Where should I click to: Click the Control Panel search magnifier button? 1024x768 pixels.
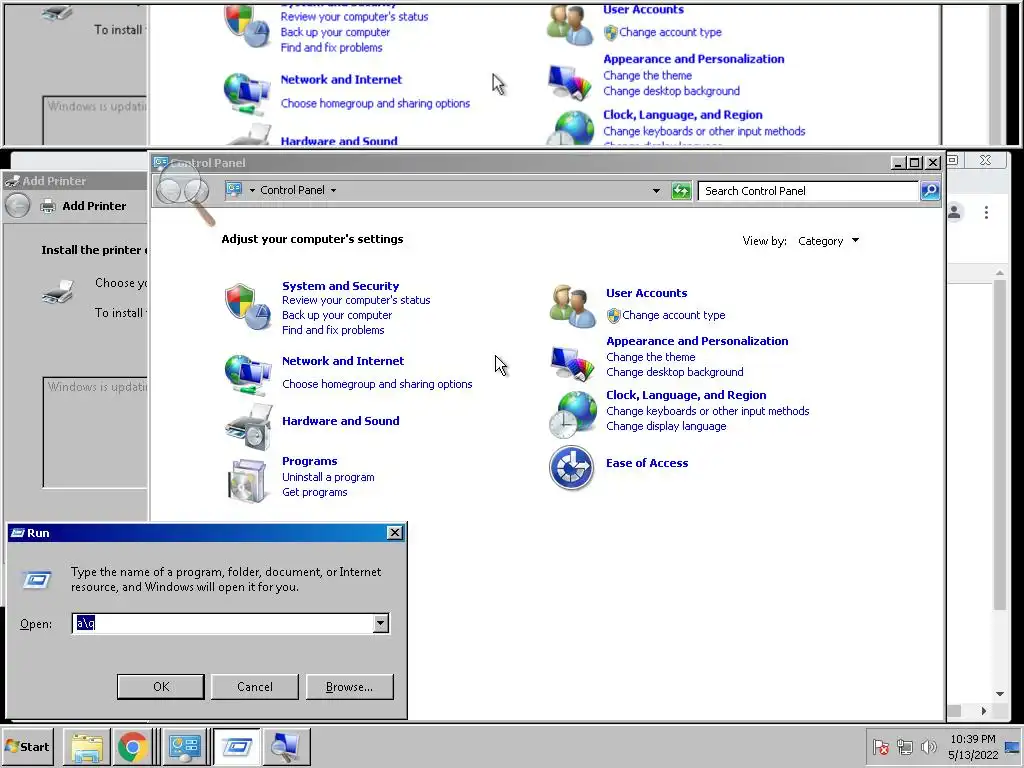(x=930, y=191)
